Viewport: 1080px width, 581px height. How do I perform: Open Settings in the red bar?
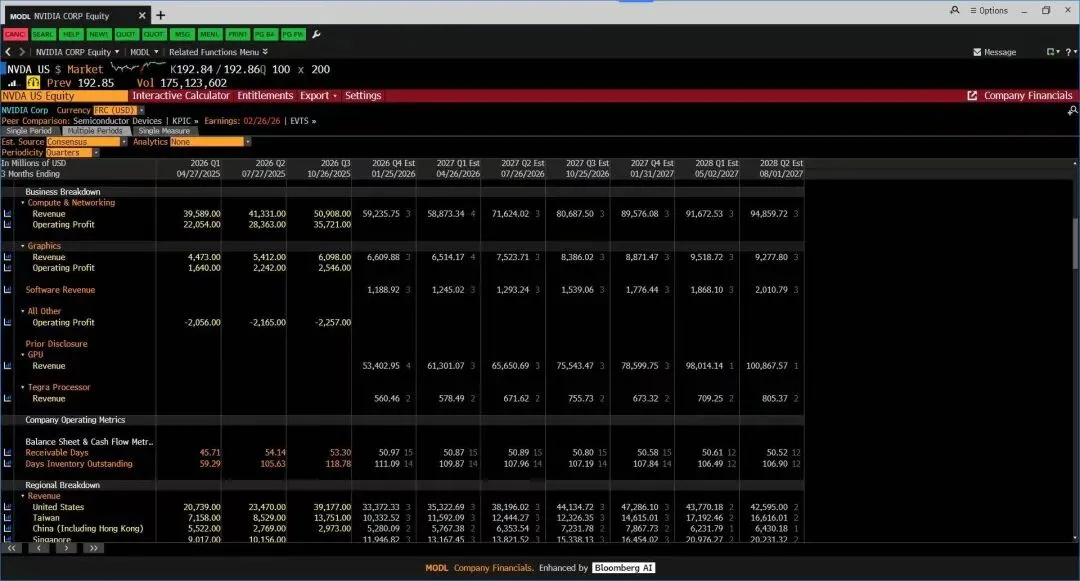[x=363, y=96]
